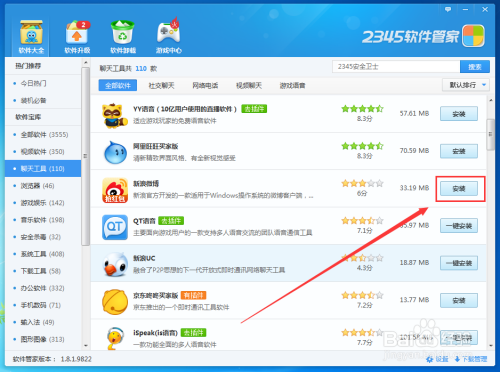Viewport: 500px width, 372px height.
Task: Click the sidebar scrollbar down arrow
Action: click(86, 346)
